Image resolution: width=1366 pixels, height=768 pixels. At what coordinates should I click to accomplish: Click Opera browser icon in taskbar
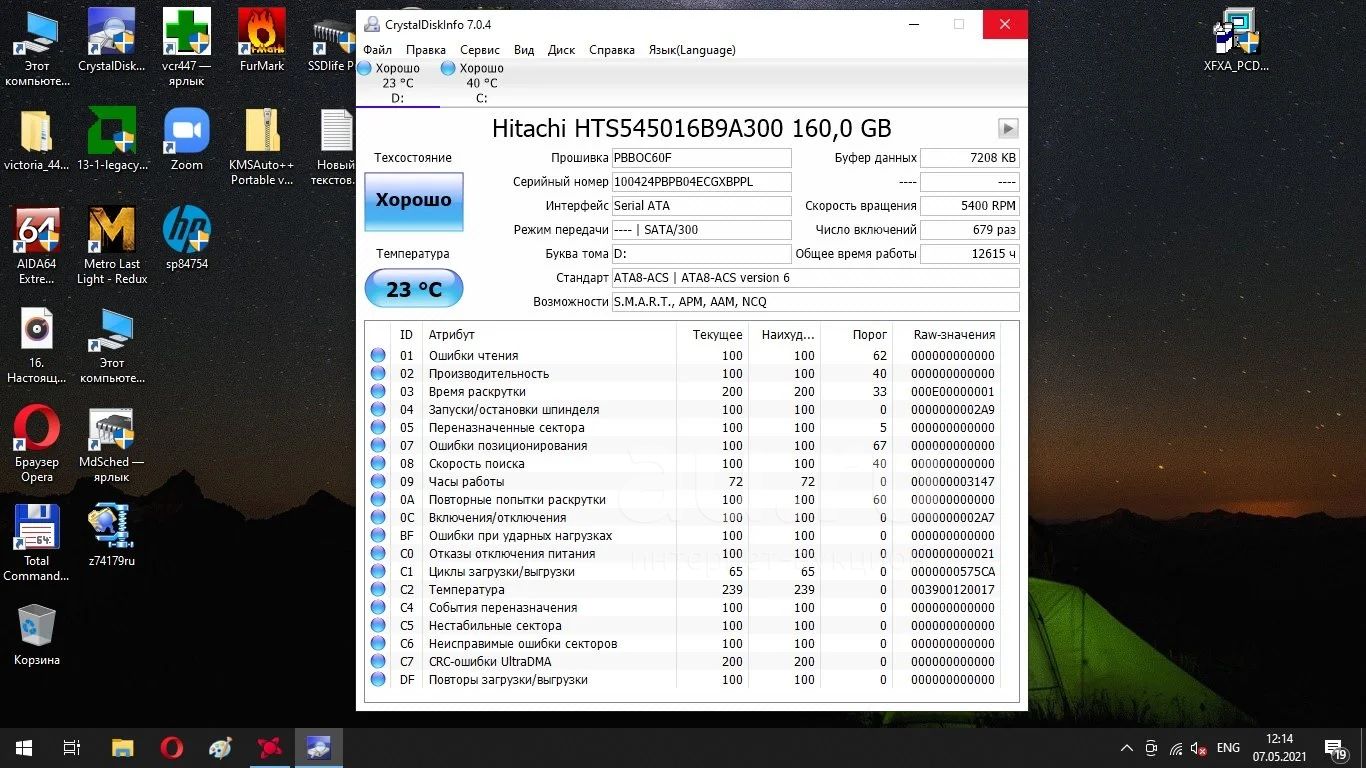coord(171,747)
